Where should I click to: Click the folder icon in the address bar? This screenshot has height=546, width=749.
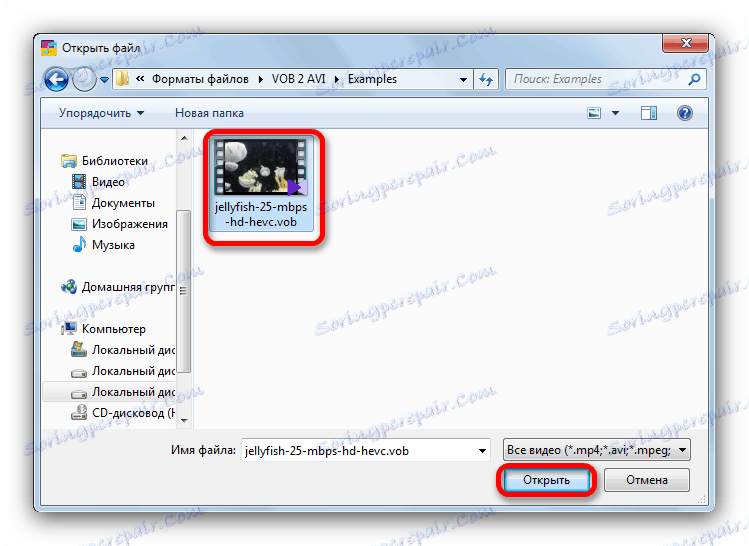coord(122,79)
